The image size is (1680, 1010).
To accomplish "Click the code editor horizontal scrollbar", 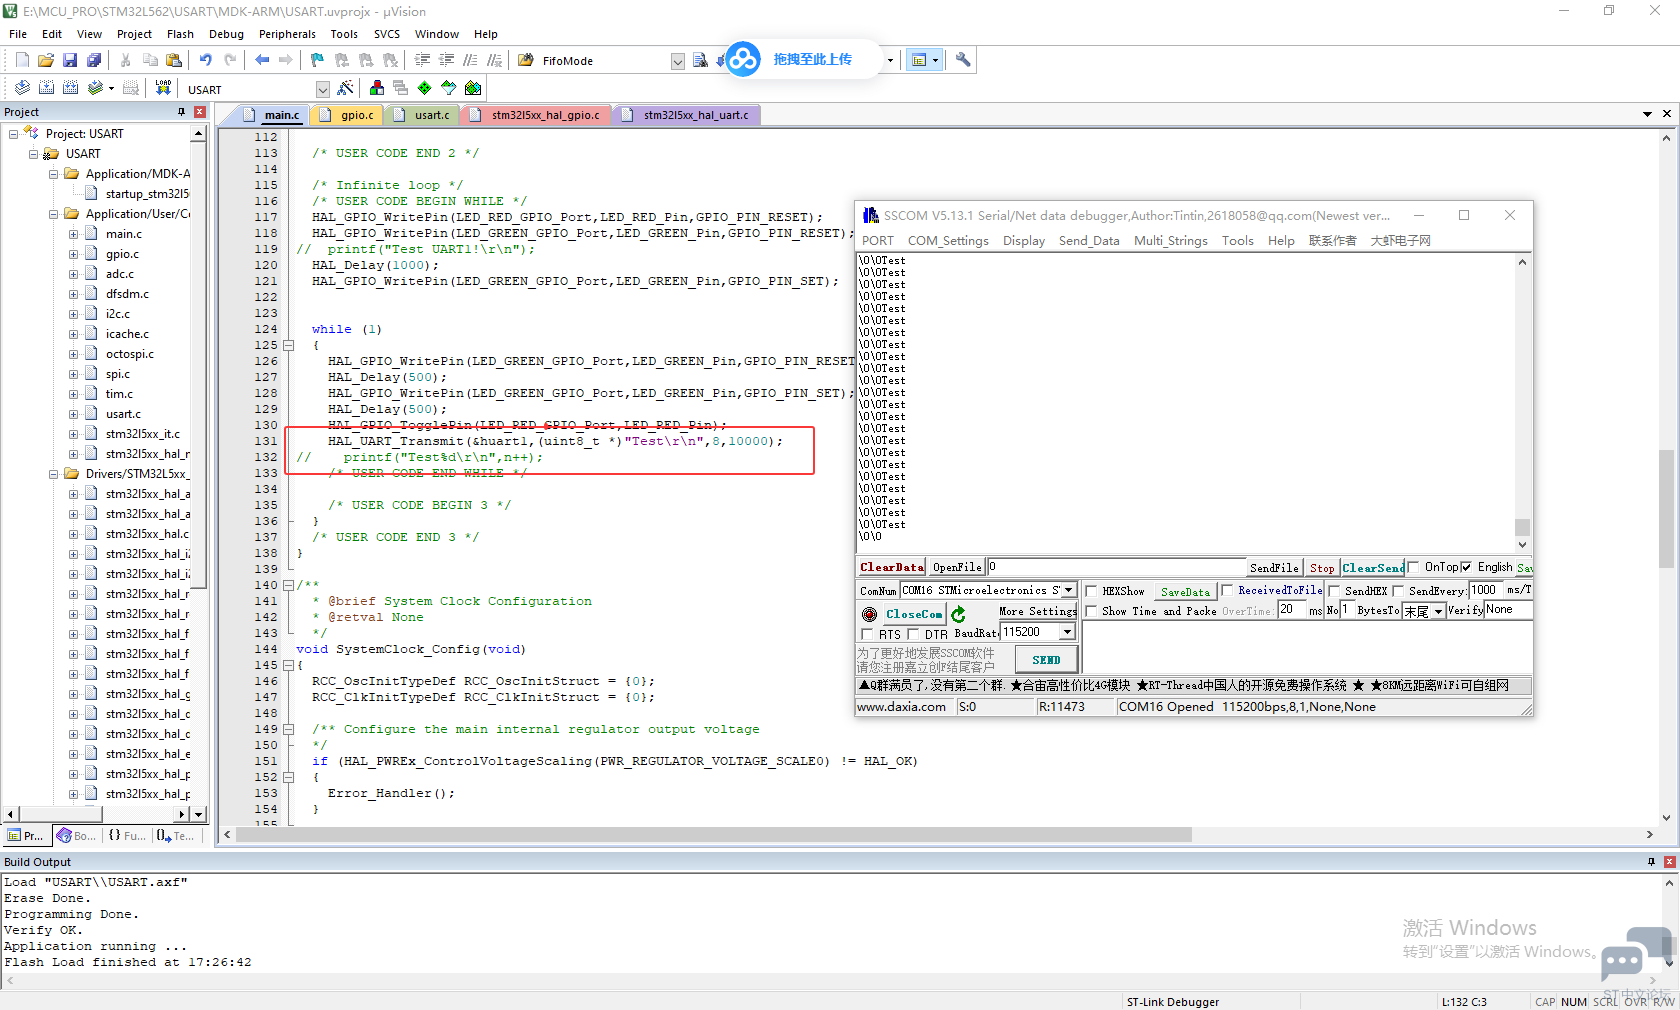I will pos(713,834).
